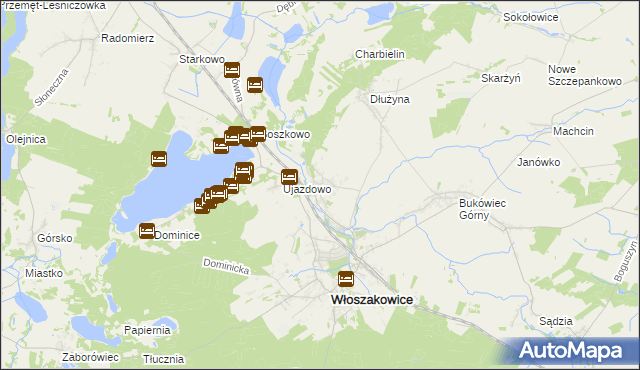
Task: Select the Sądzia label
Action: coord(556,321)
